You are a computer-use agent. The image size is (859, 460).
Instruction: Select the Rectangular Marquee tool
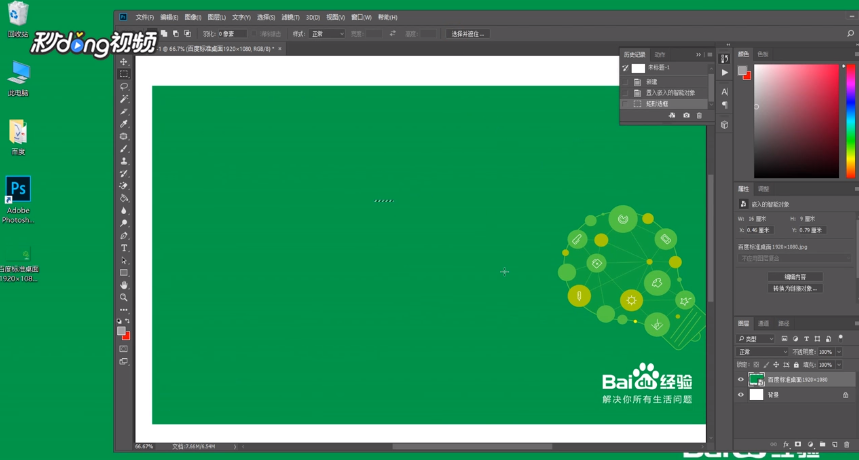point(124,74)
